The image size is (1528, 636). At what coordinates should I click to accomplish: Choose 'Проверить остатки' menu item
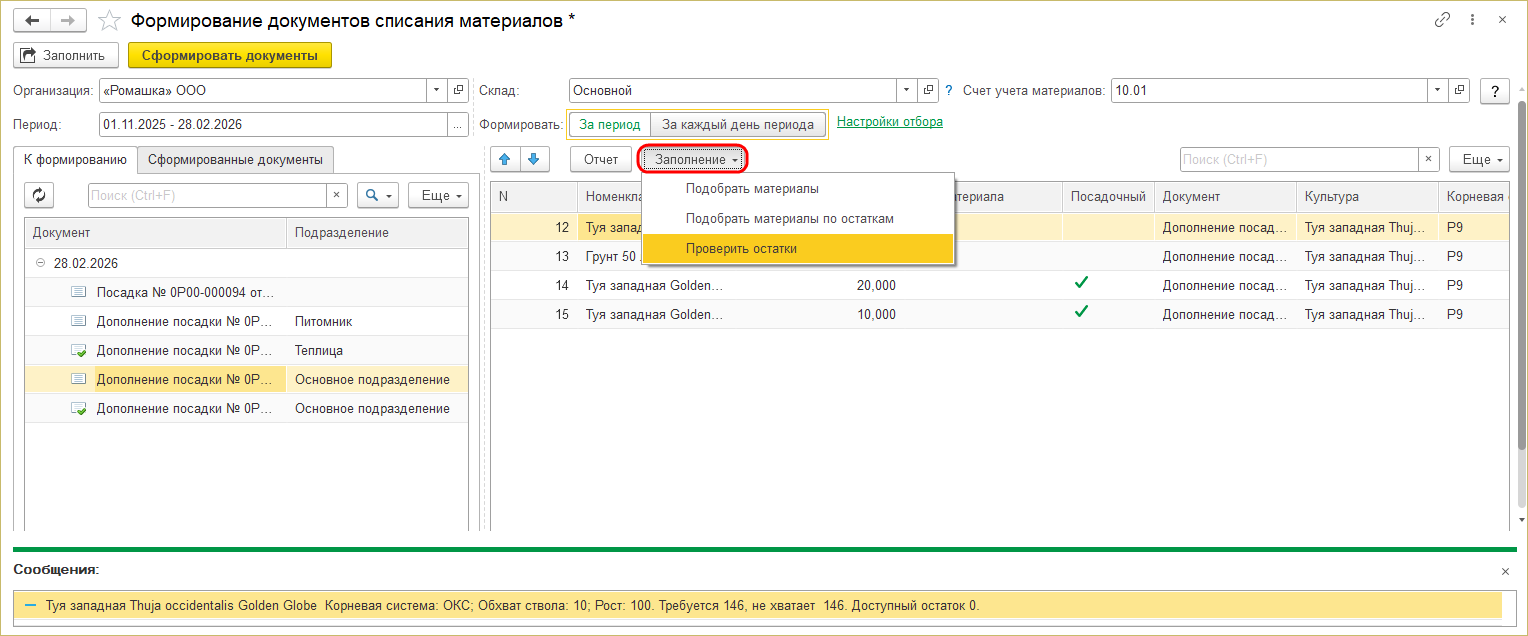click(x=741, y=248)
